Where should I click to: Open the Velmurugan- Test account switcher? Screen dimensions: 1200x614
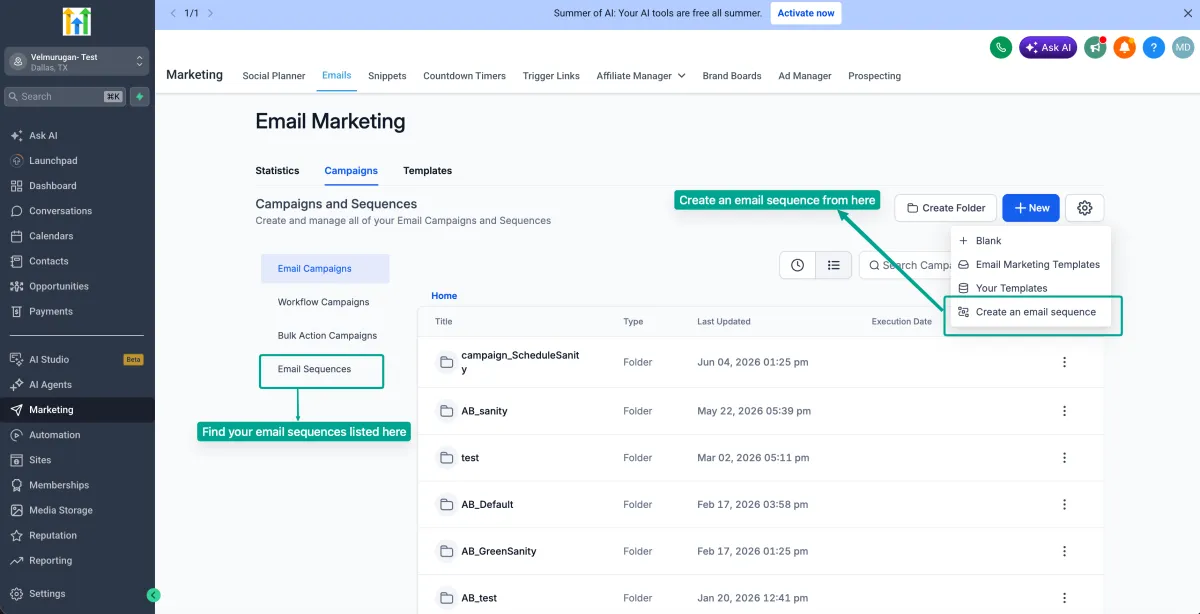(77, 61)
